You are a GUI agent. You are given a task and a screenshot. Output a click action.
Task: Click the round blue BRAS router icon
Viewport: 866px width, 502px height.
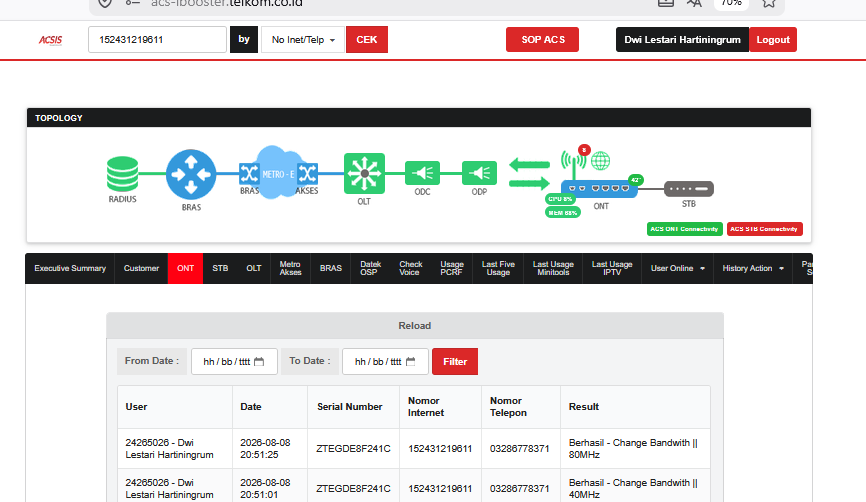click(x=191, y=175)
